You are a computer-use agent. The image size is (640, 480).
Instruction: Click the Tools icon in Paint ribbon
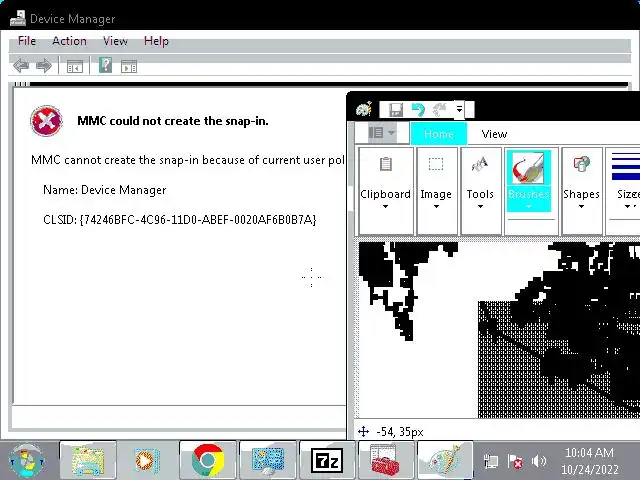coord(480,164)
